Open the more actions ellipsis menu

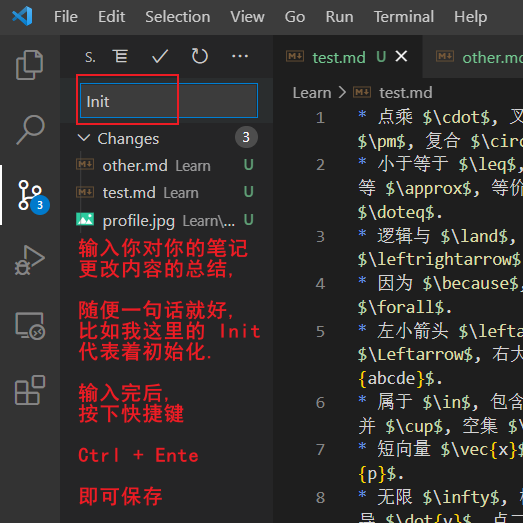240,56
